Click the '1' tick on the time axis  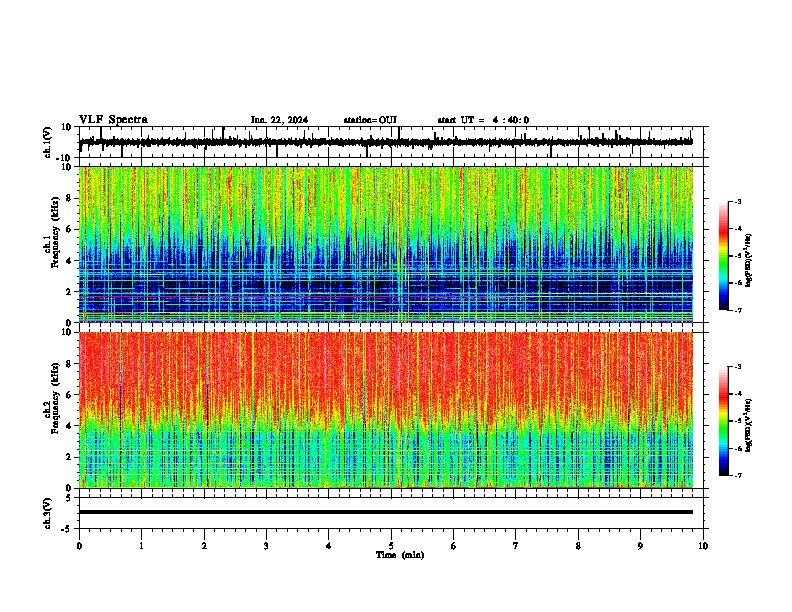tap(141, 546)
